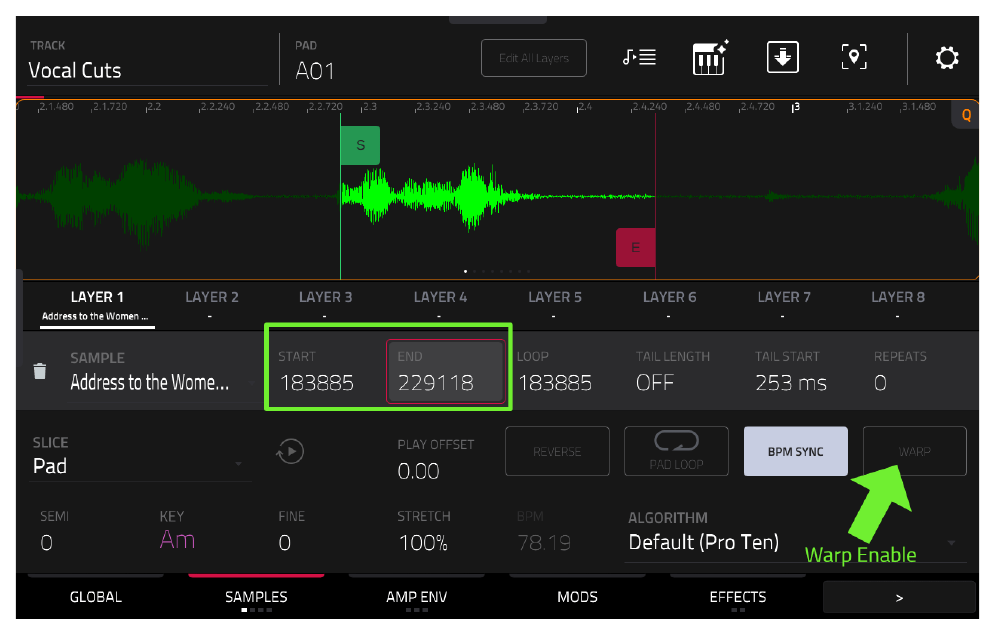Click the waveform page indicator dots
The height and width of the screenshot is (636, 996).
pyautogui.click(x=497, y=271)
